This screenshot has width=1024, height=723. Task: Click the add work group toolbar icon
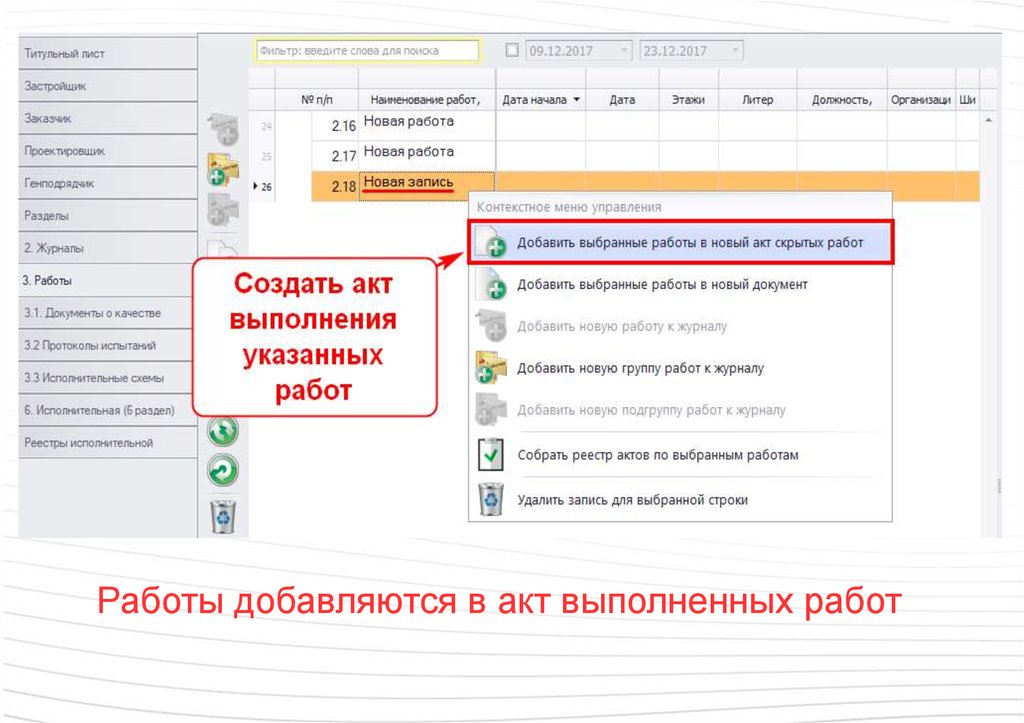point(222,168)
